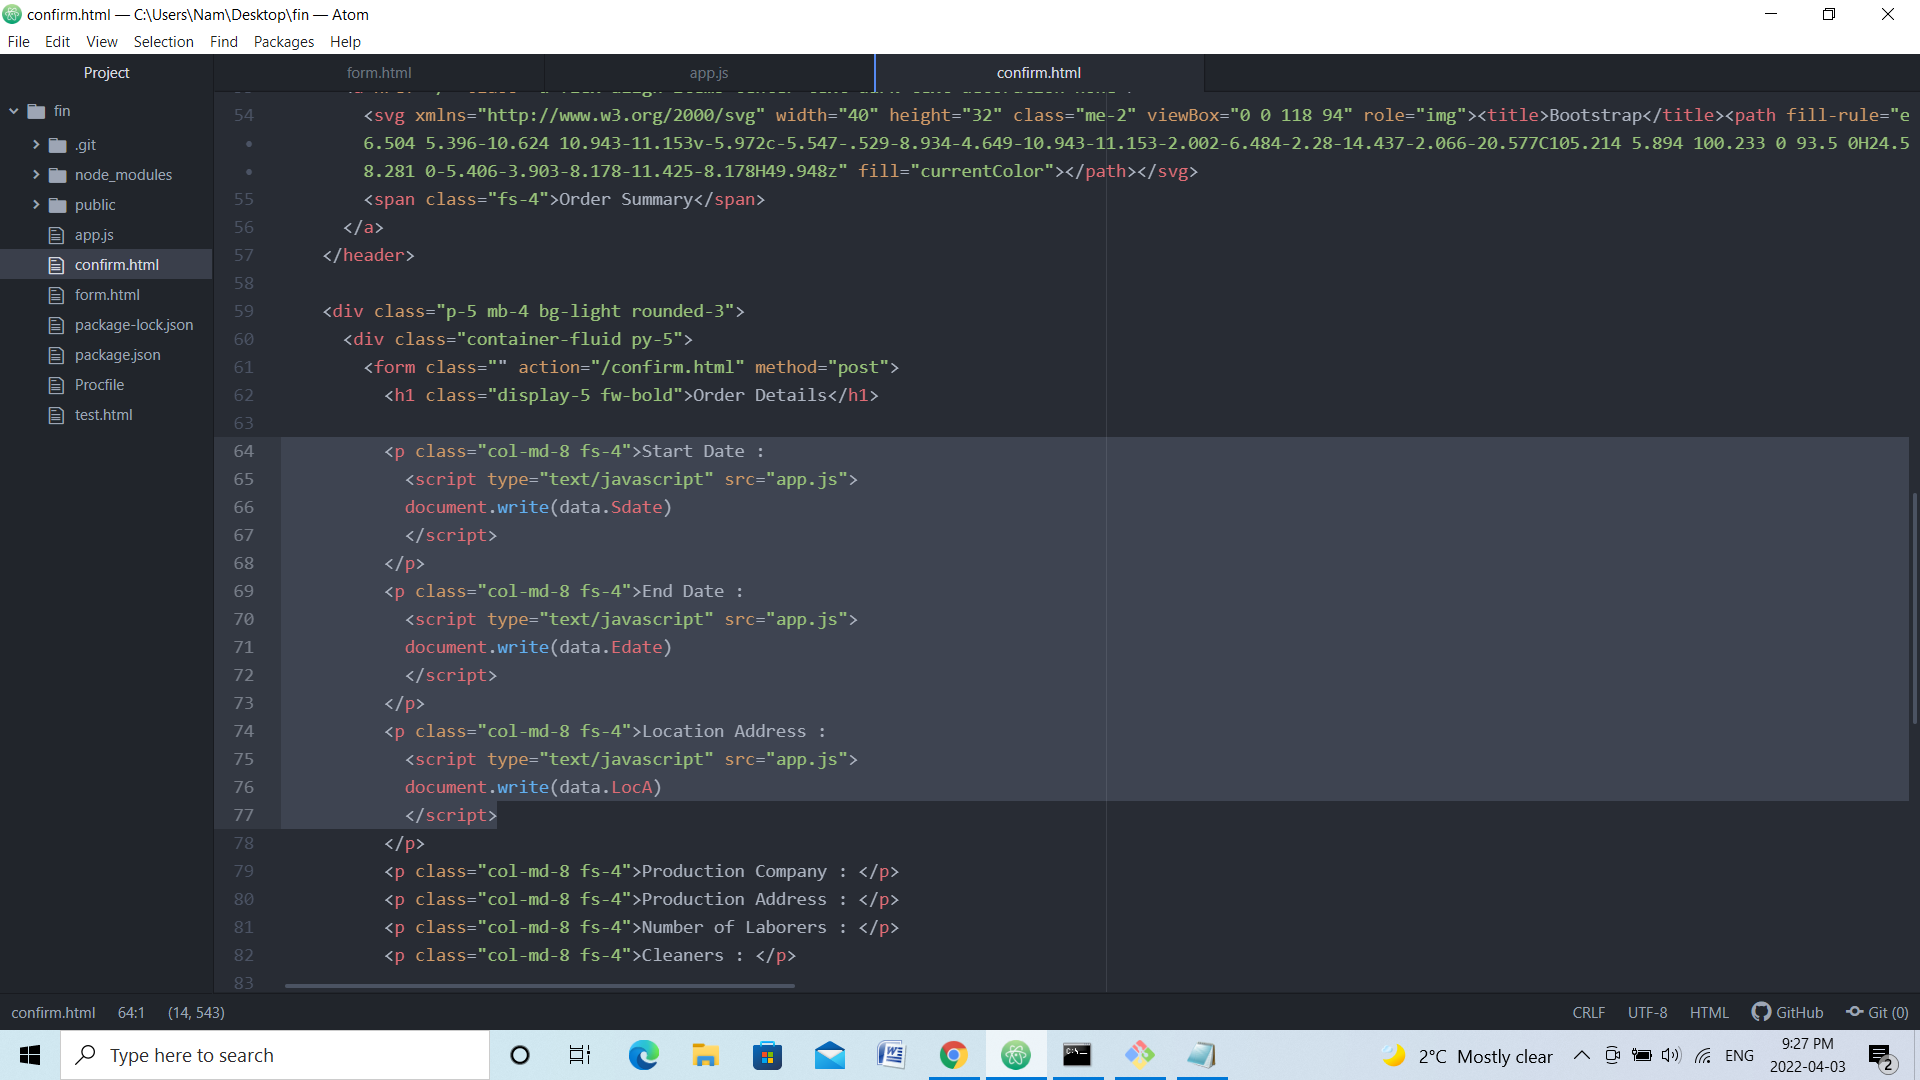This screenshot has height=1080, width=1920.
Task: Open the taskbar clock and calendar
Action: (1807, 1055)
